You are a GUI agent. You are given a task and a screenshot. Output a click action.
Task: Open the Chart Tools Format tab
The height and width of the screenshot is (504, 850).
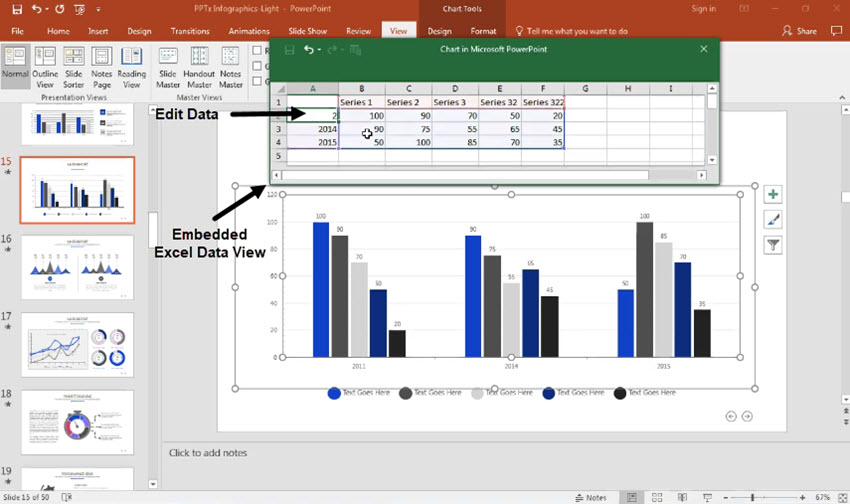point(483,31)
